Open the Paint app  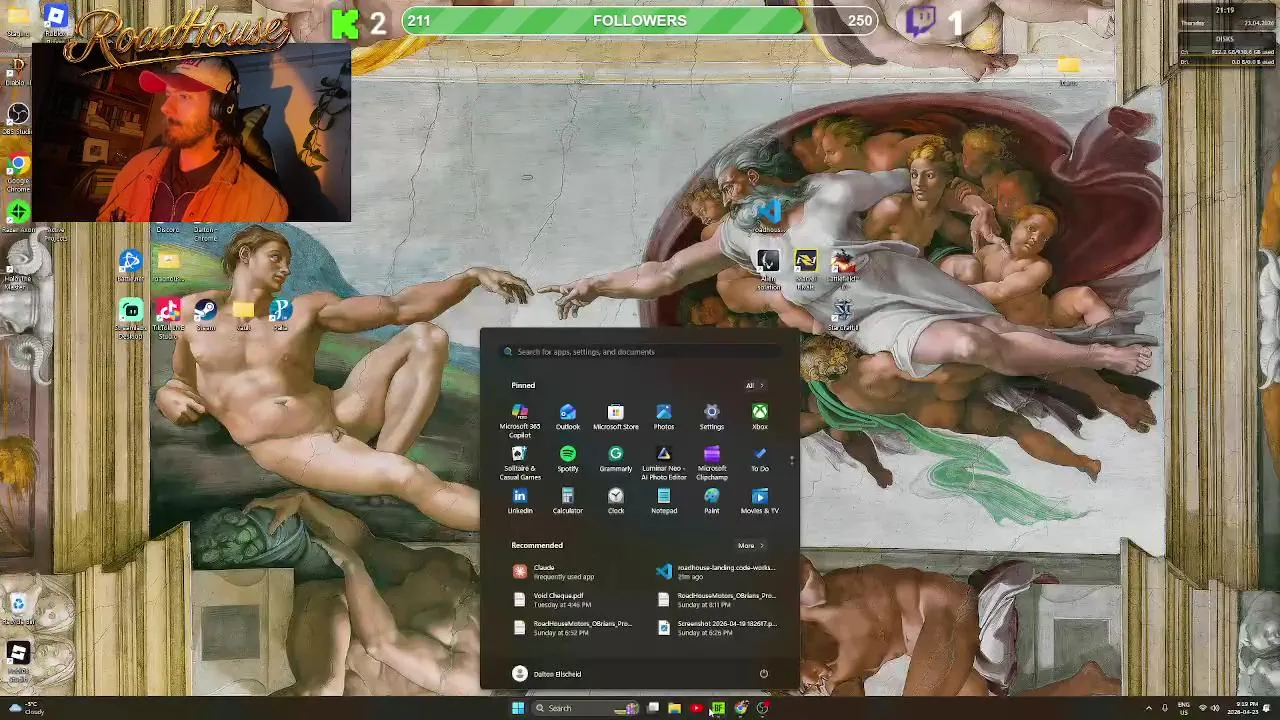[711, 502]
